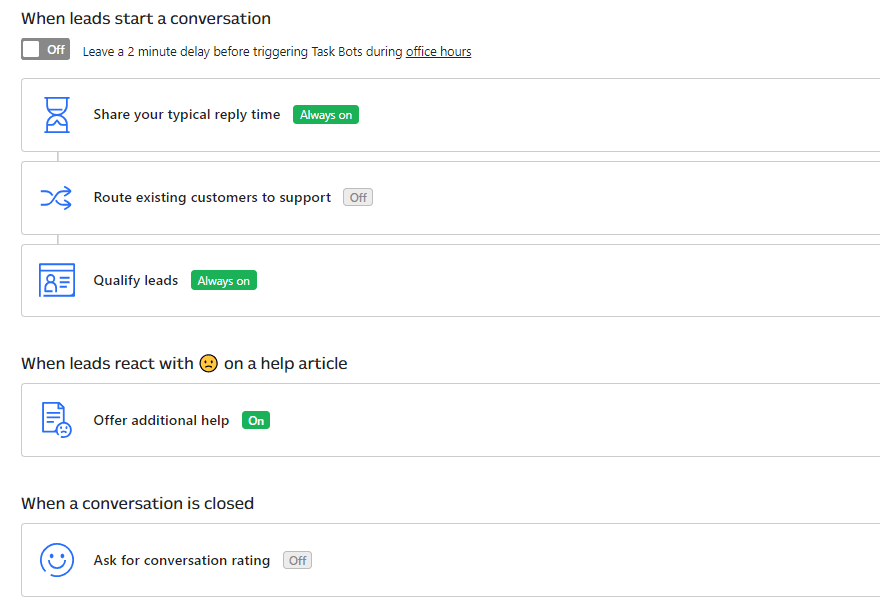Click the Qualify leads contact card icon

pyautogui.click(x=57, y=280)
